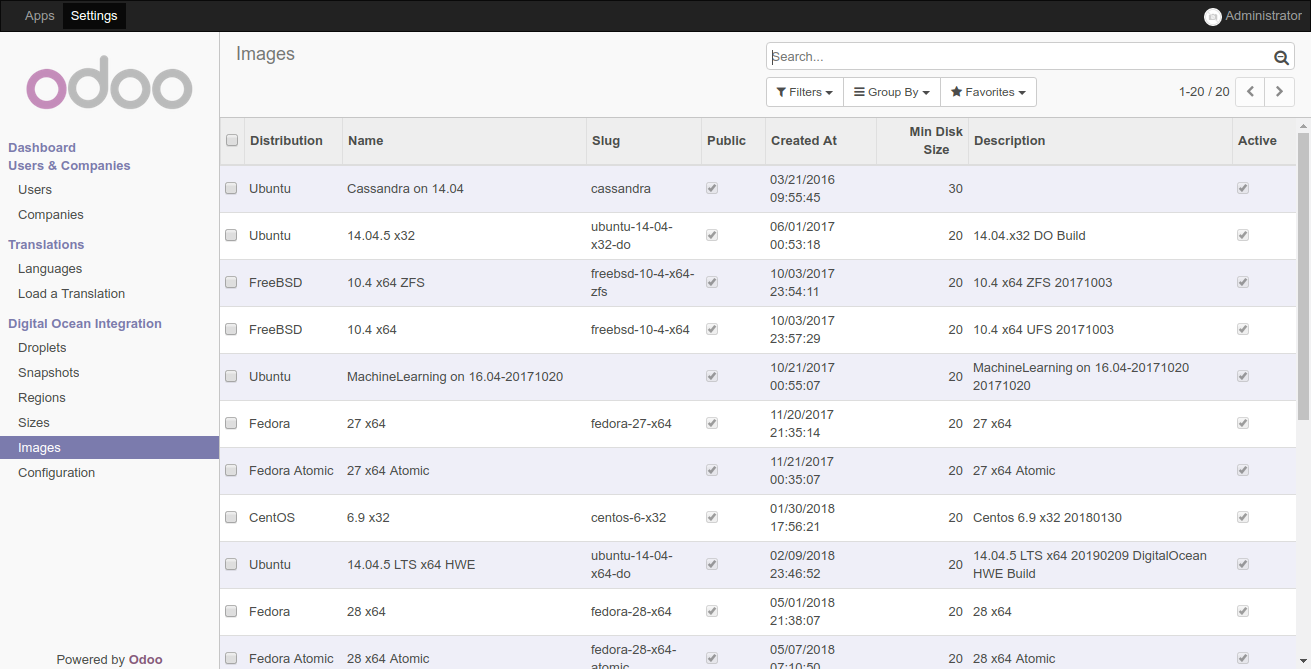Click the Odoo link in footer
Screen dimensions: 1311x669
[x=146, y=659]
